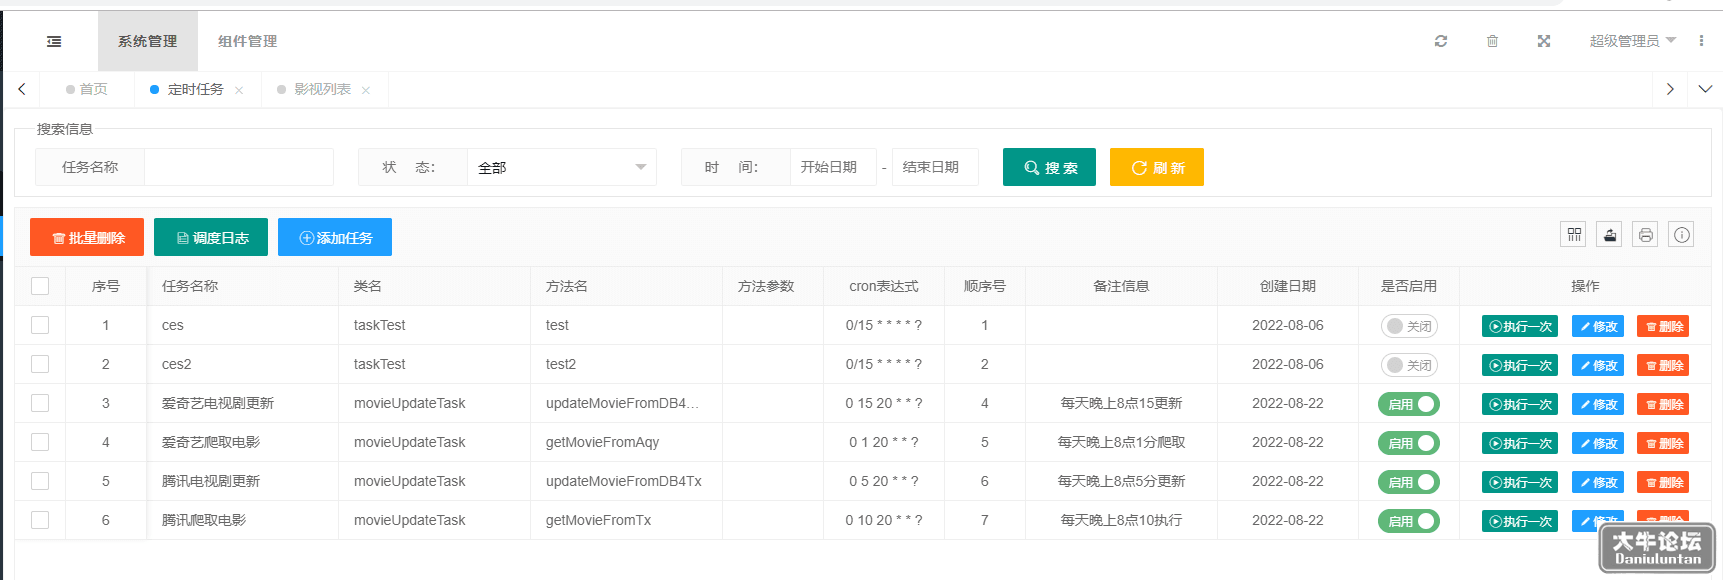Click into the 任务名称 input field
The width and height of the screenshot is (1723, 580).
(239, 167)
